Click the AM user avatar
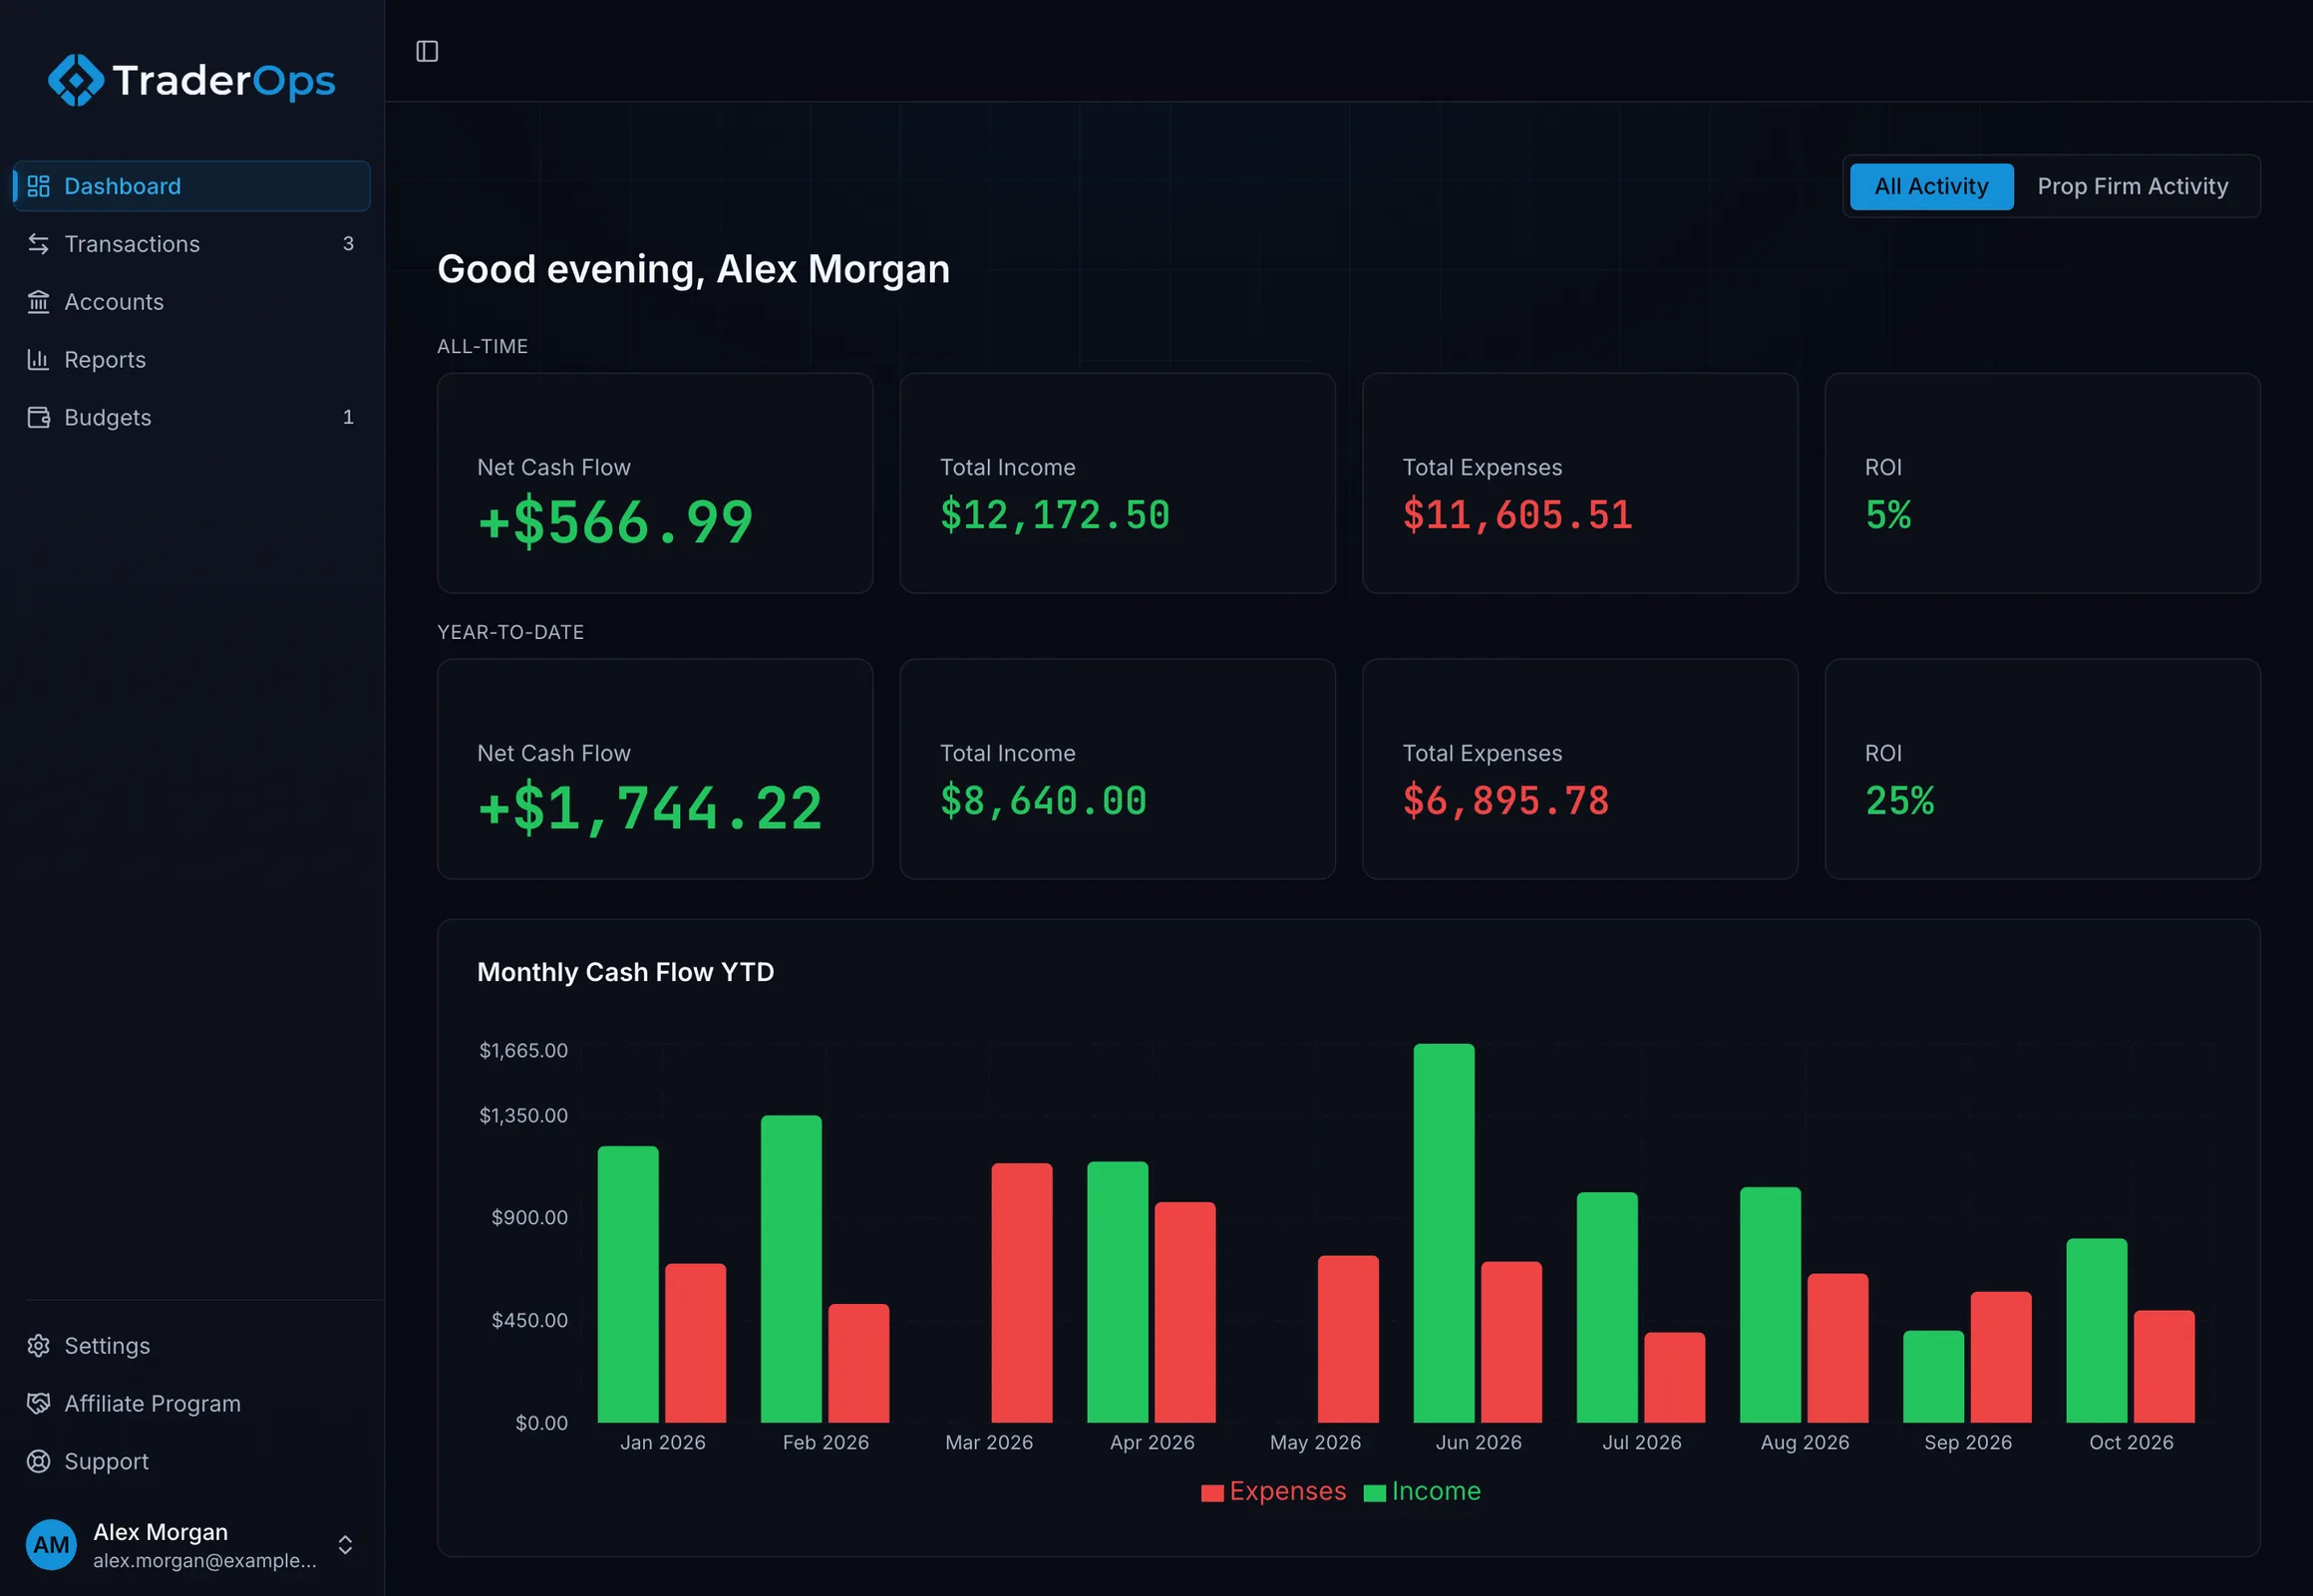This screenshot has width=2313, height=1596. point(51,1545)
